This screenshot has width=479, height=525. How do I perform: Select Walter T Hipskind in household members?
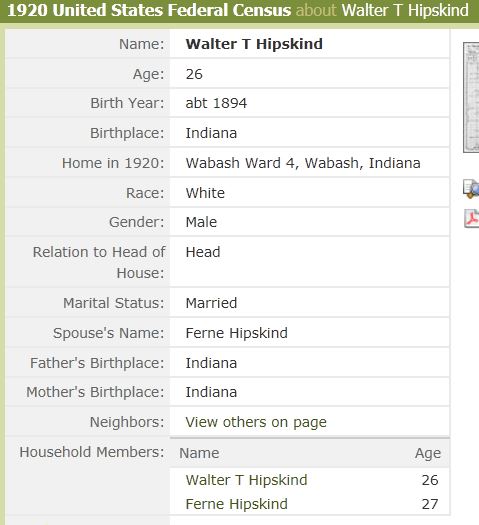[246, 480]
